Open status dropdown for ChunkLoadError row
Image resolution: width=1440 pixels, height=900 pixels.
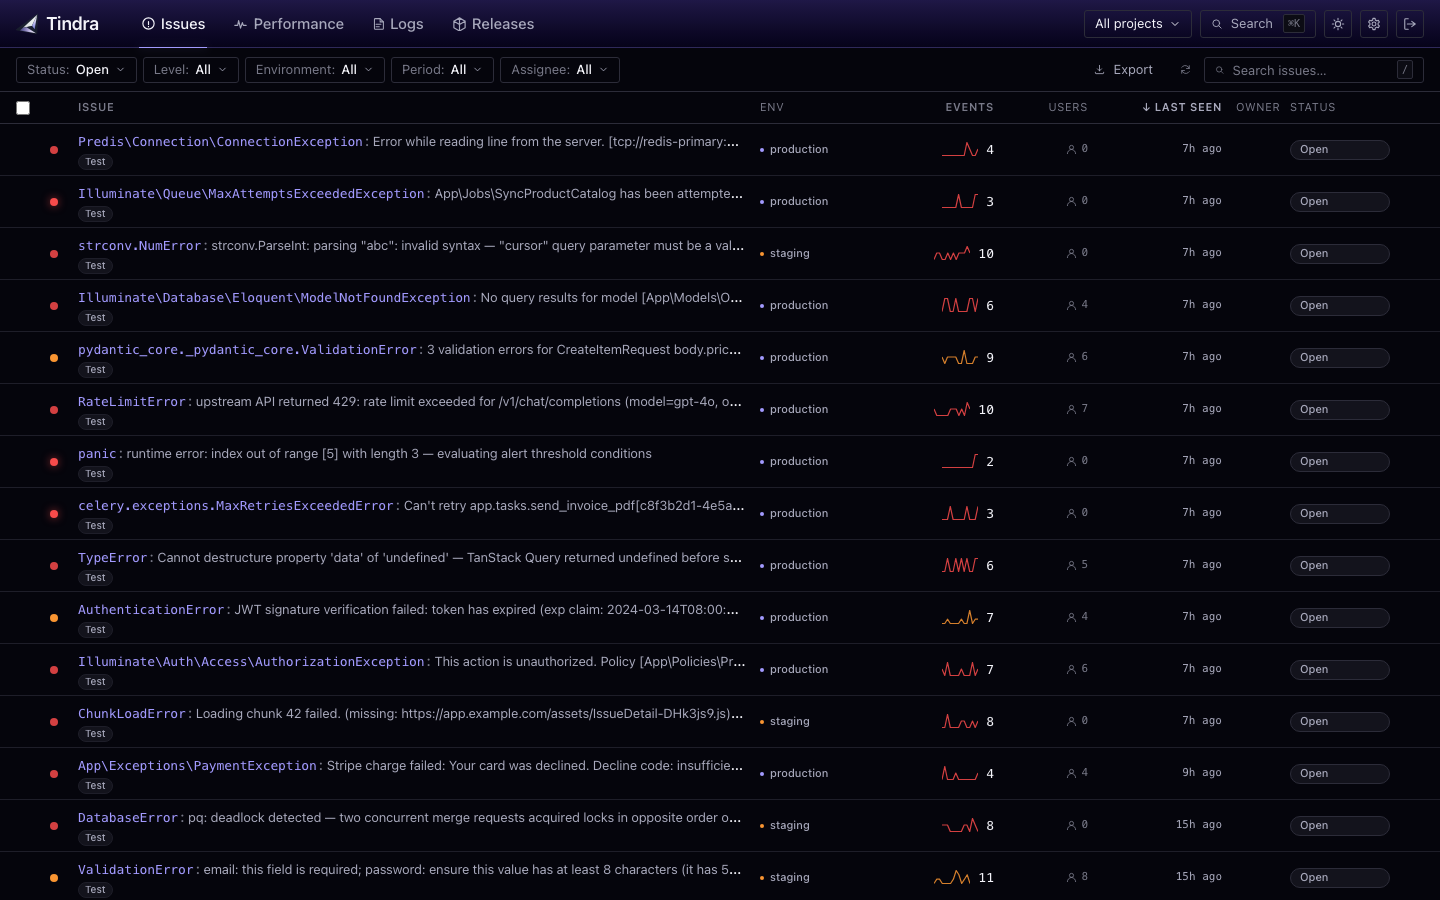click(1339, 722)
